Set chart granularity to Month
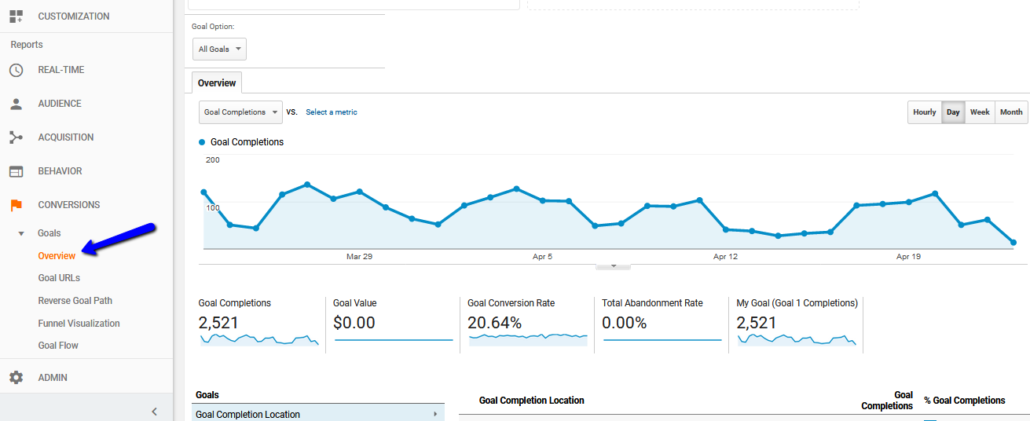Viewport: 1030px width, 421px height. [1011, 112]
